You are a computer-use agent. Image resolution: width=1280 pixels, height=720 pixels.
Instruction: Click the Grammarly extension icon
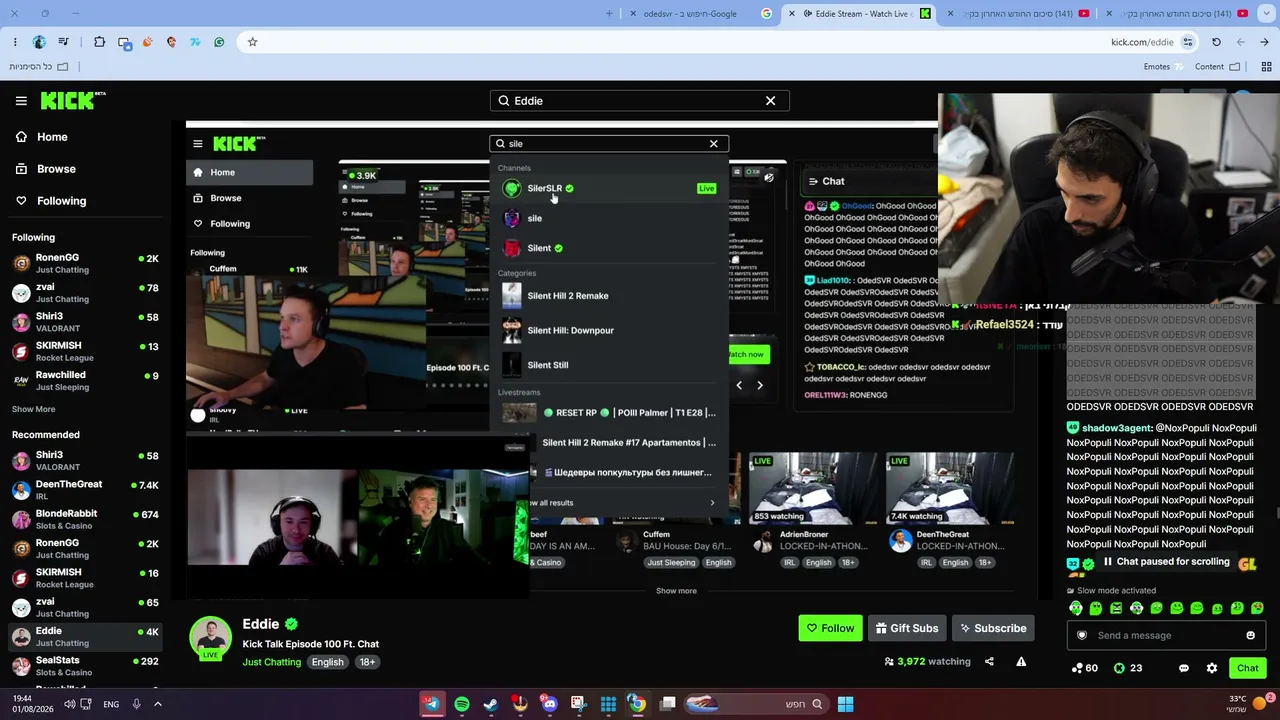[219, 42]
